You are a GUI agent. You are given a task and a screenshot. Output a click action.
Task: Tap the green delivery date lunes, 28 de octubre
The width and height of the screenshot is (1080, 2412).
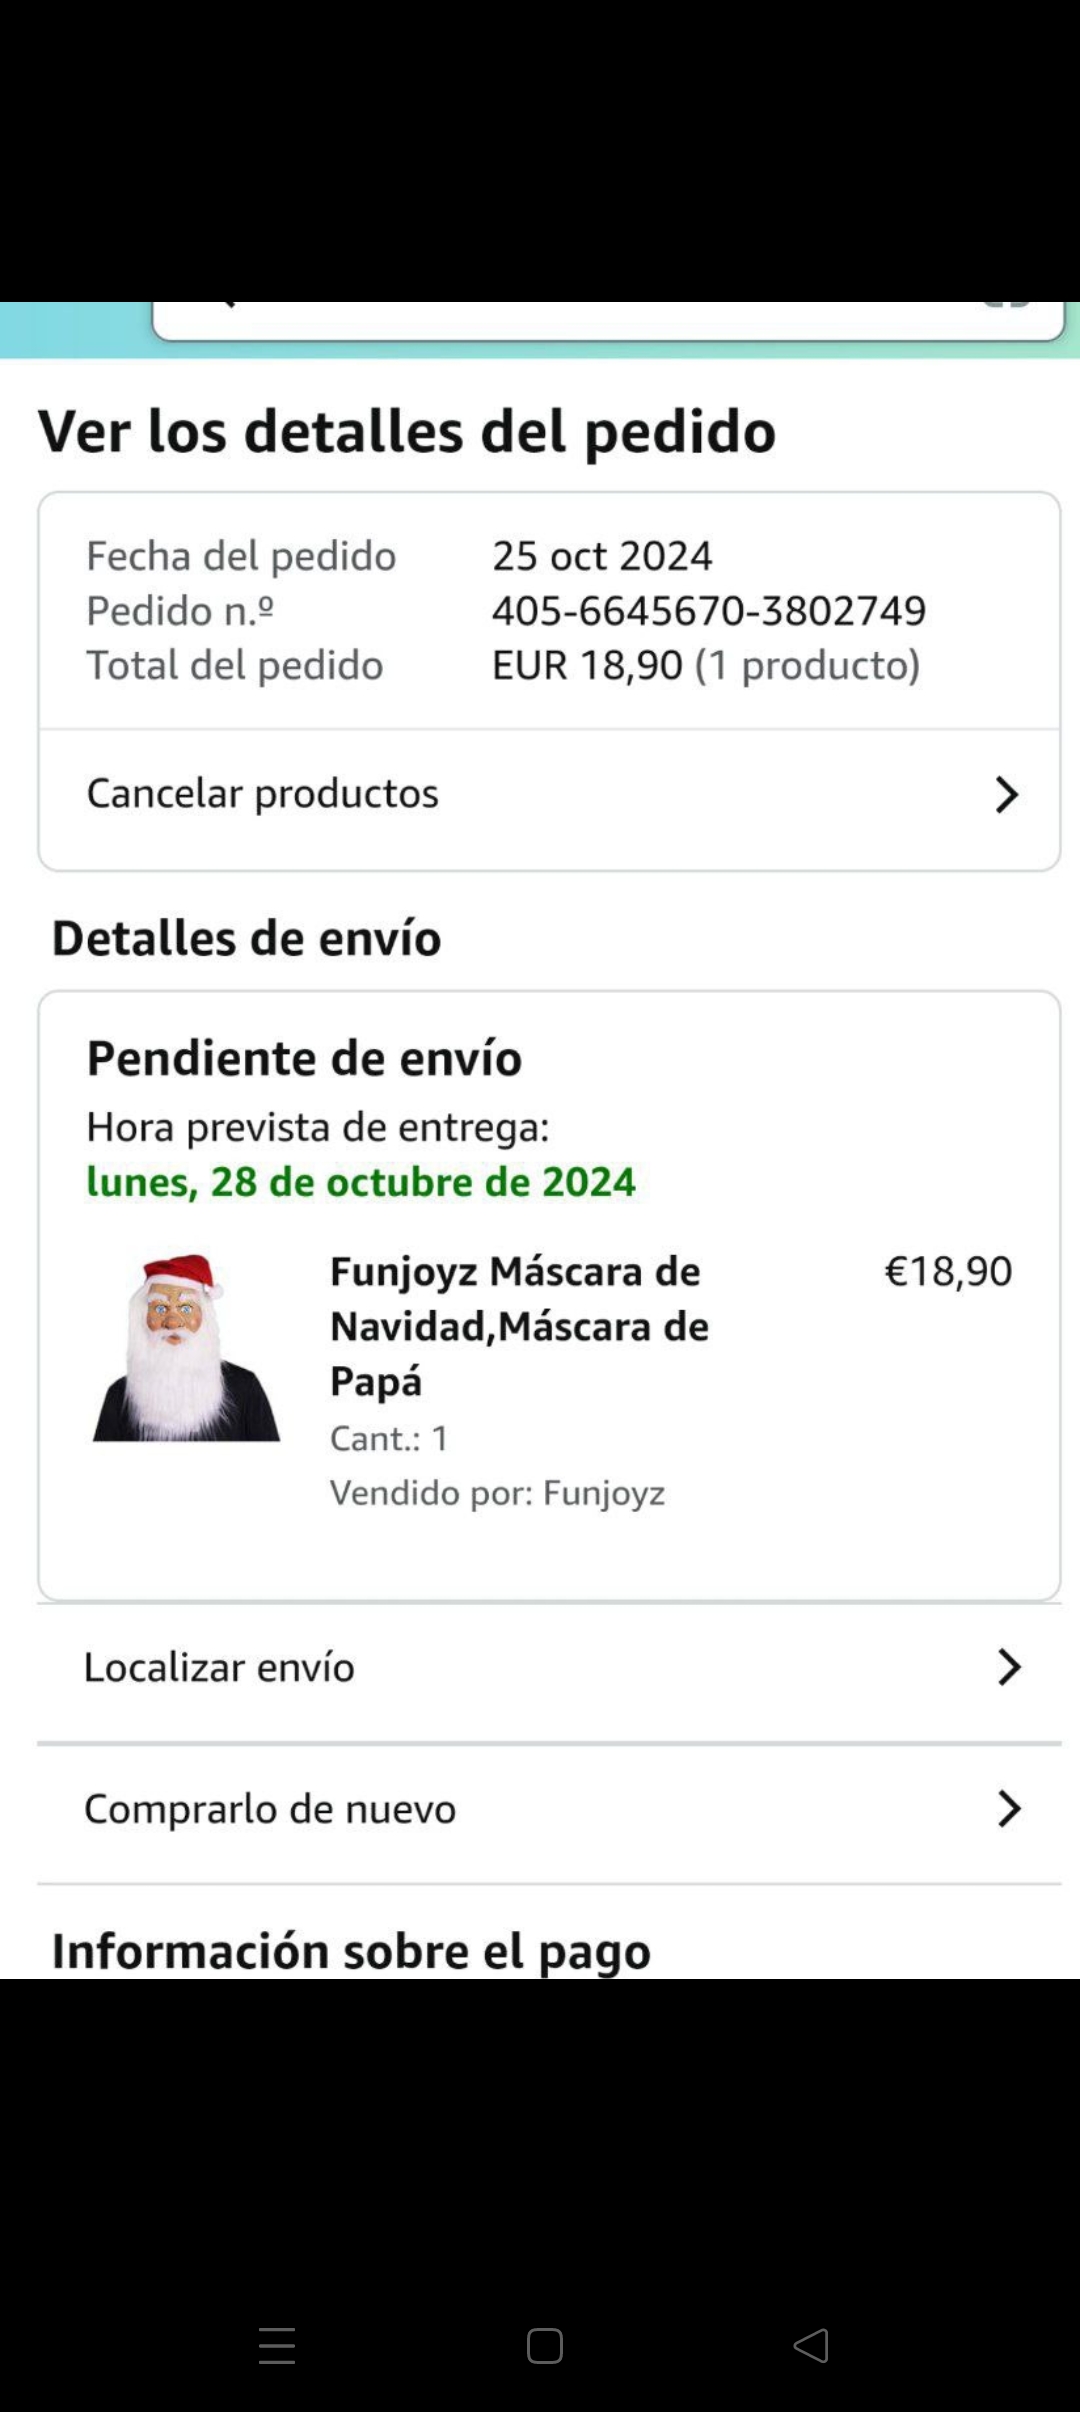pyautogui.click(x=361, y=1182)
